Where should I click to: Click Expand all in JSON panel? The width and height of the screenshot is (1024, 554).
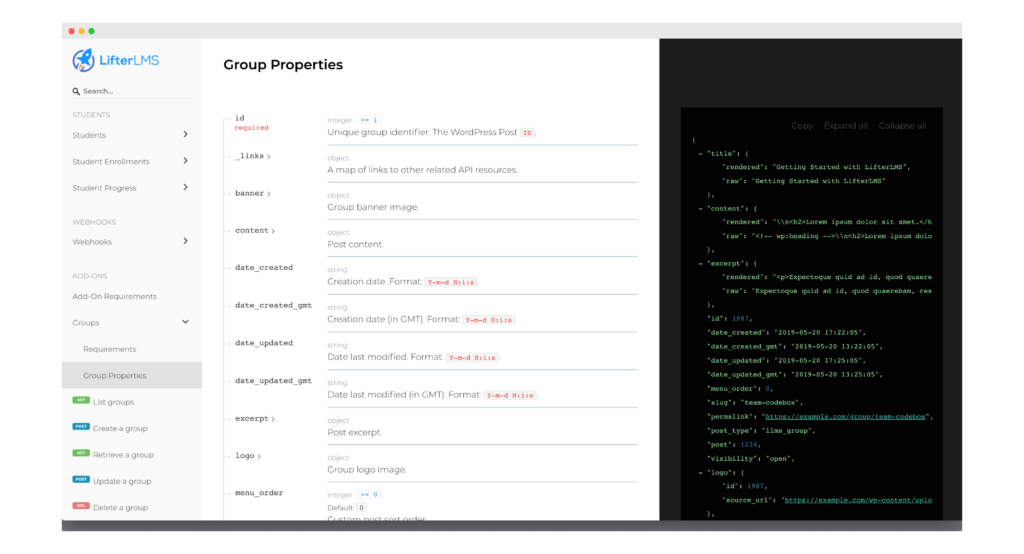[846, 125]
